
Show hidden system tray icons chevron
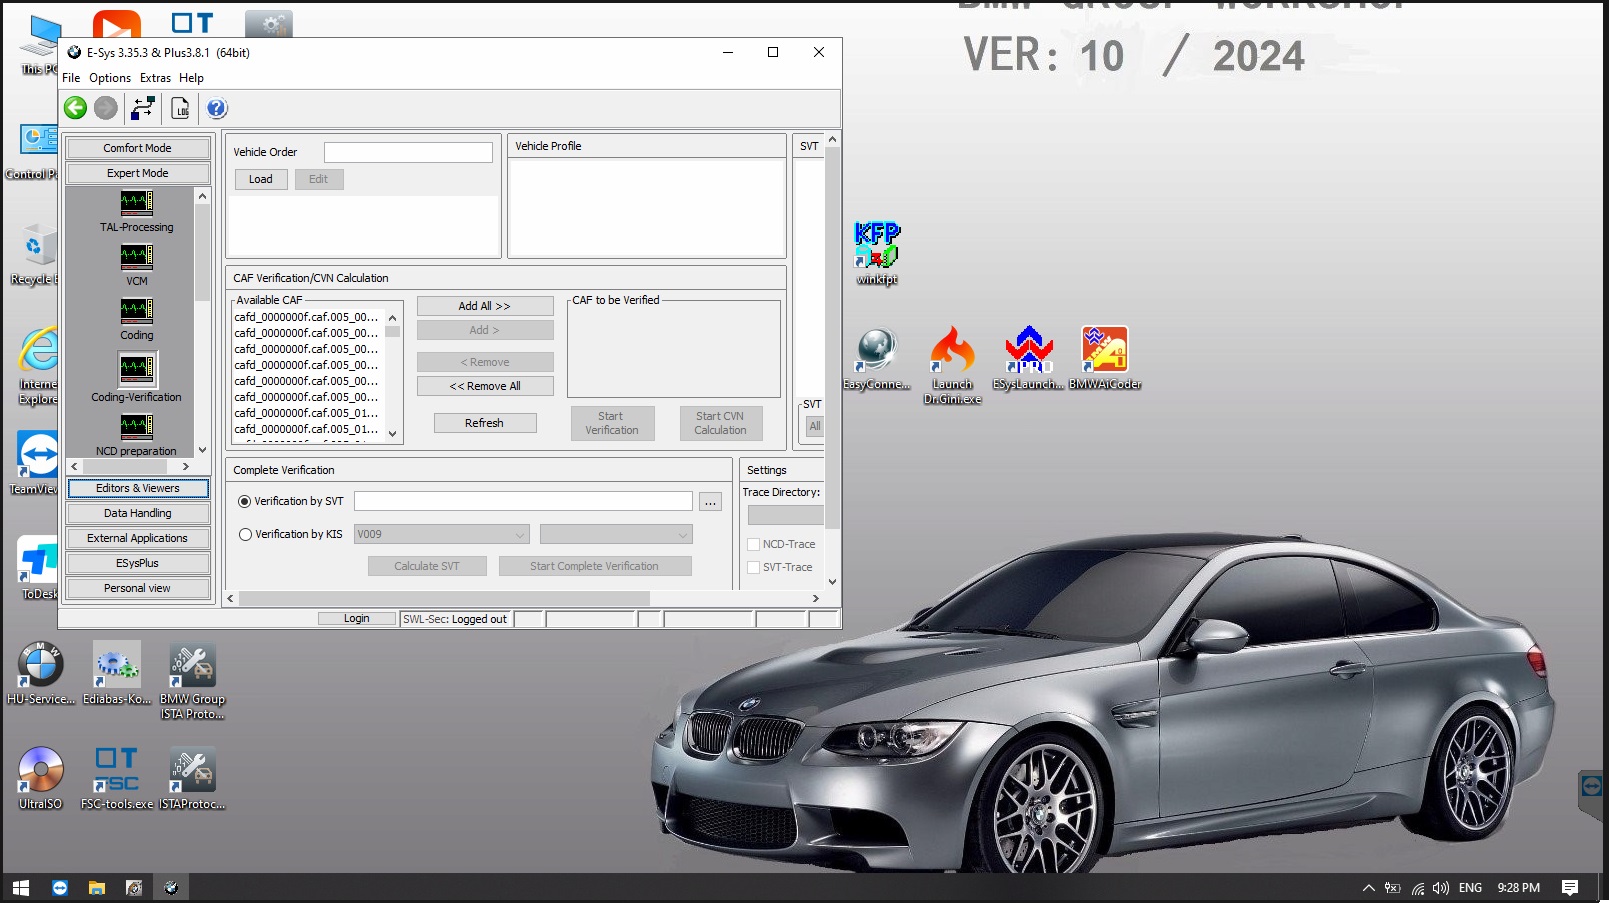[x=1369, y=888]
